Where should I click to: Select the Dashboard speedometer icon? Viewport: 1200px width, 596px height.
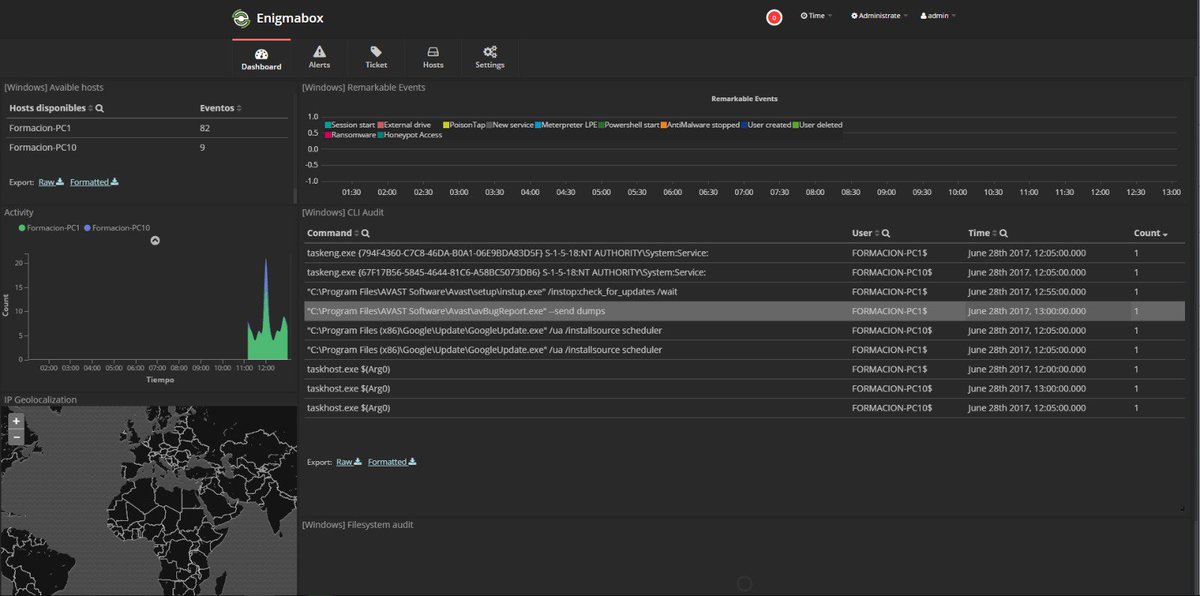[260, 50]
